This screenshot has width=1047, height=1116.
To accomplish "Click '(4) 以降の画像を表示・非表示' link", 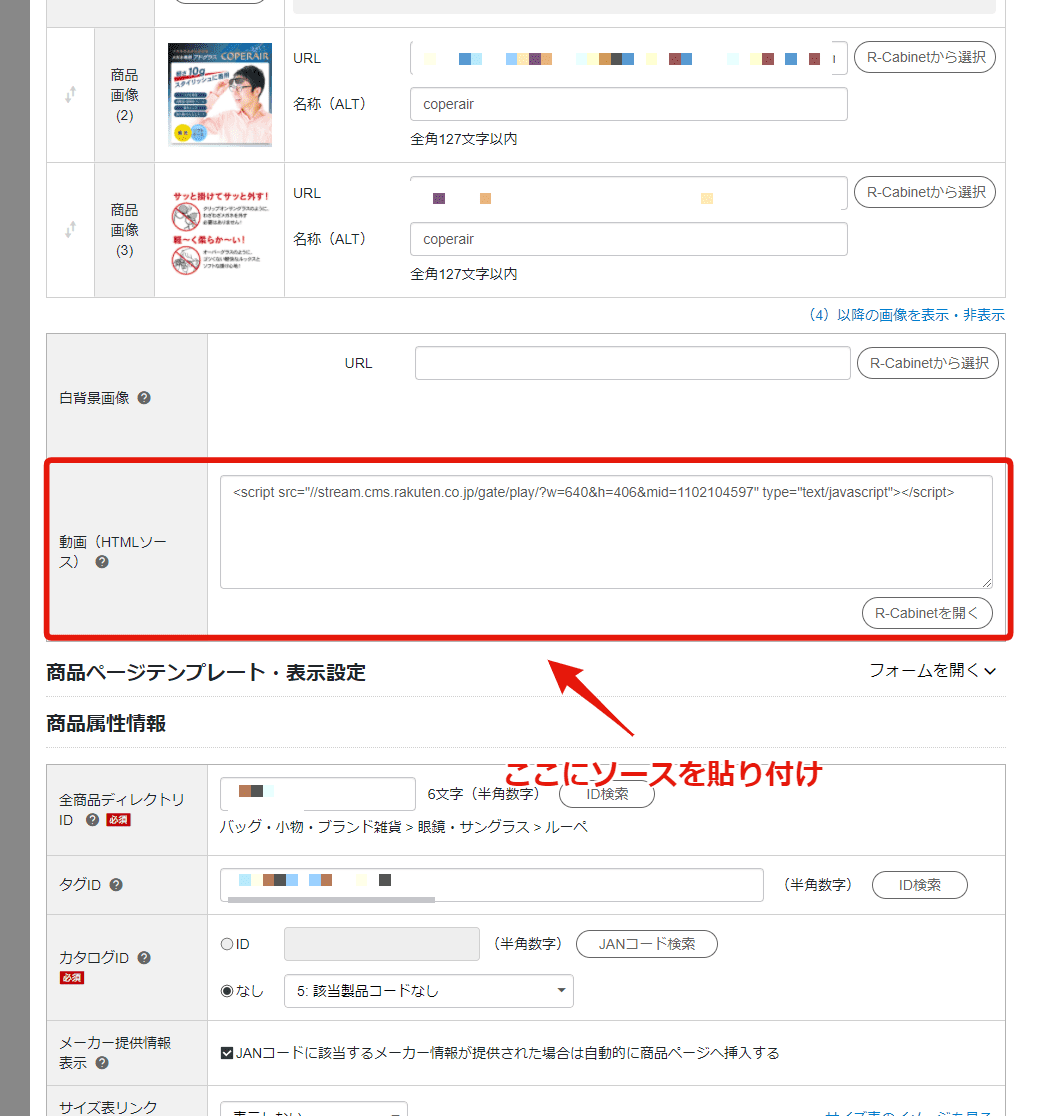I will tap(907, 315).
